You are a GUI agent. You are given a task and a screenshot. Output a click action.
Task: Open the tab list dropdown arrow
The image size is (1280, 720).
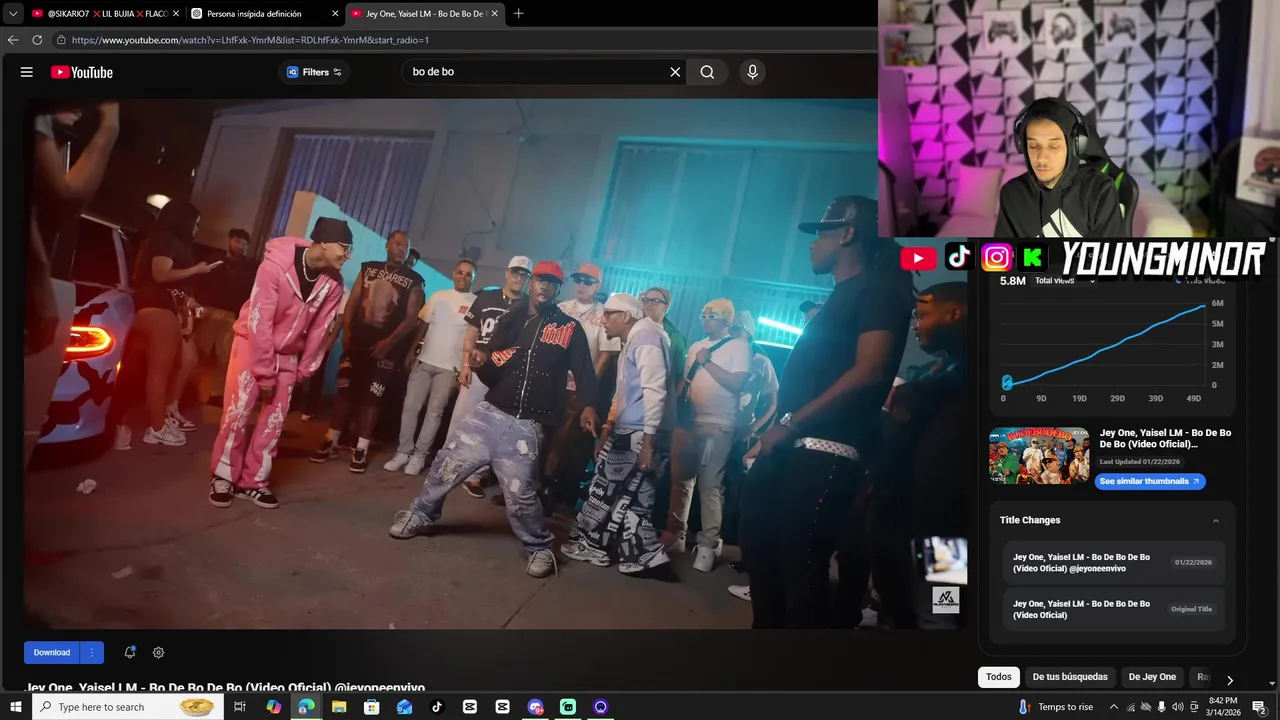[x=13, y=14]
